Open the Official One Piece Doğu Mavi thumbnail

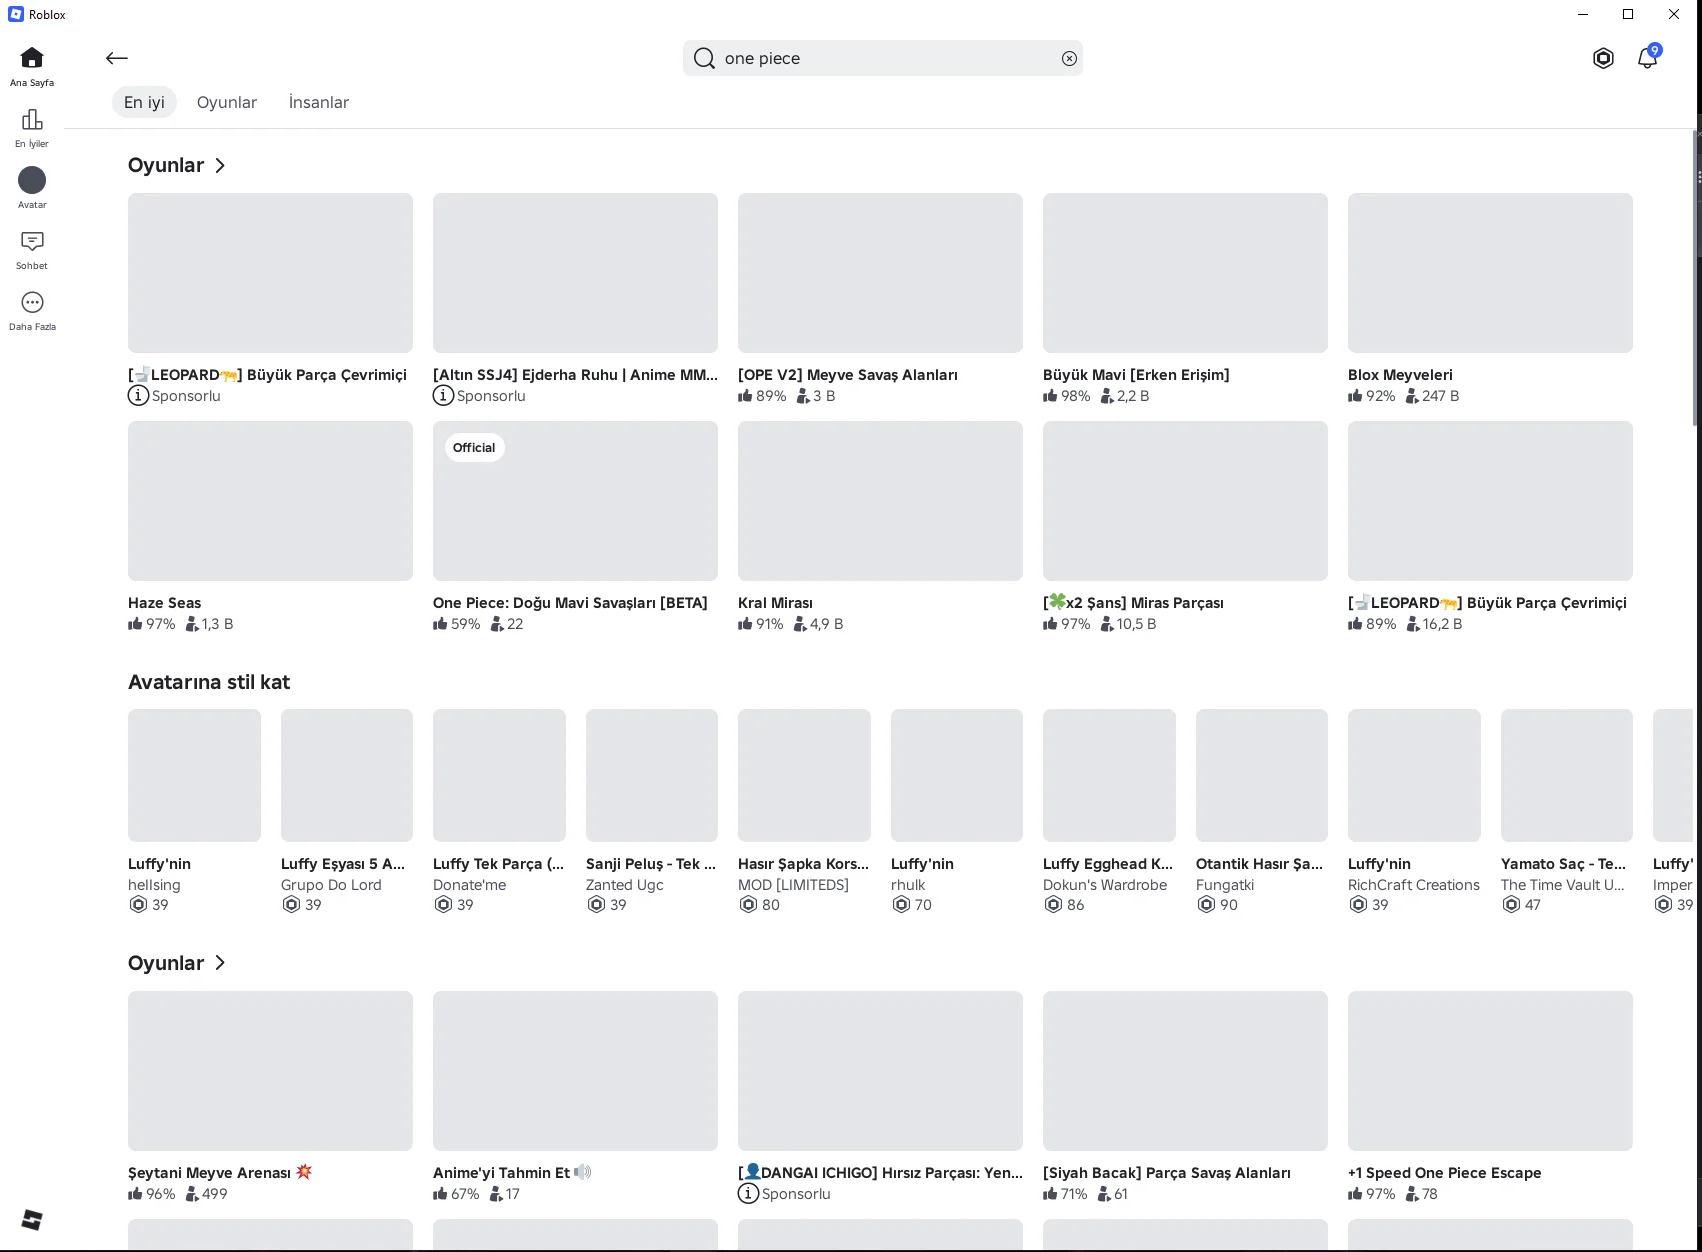click(575, 501)
